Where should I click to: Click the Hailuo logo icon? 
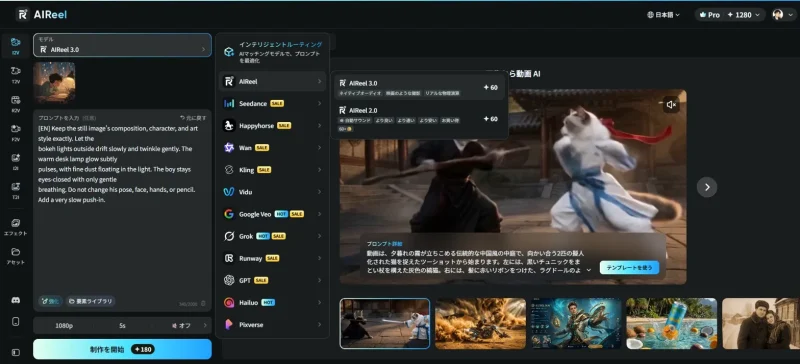[229, 303]
